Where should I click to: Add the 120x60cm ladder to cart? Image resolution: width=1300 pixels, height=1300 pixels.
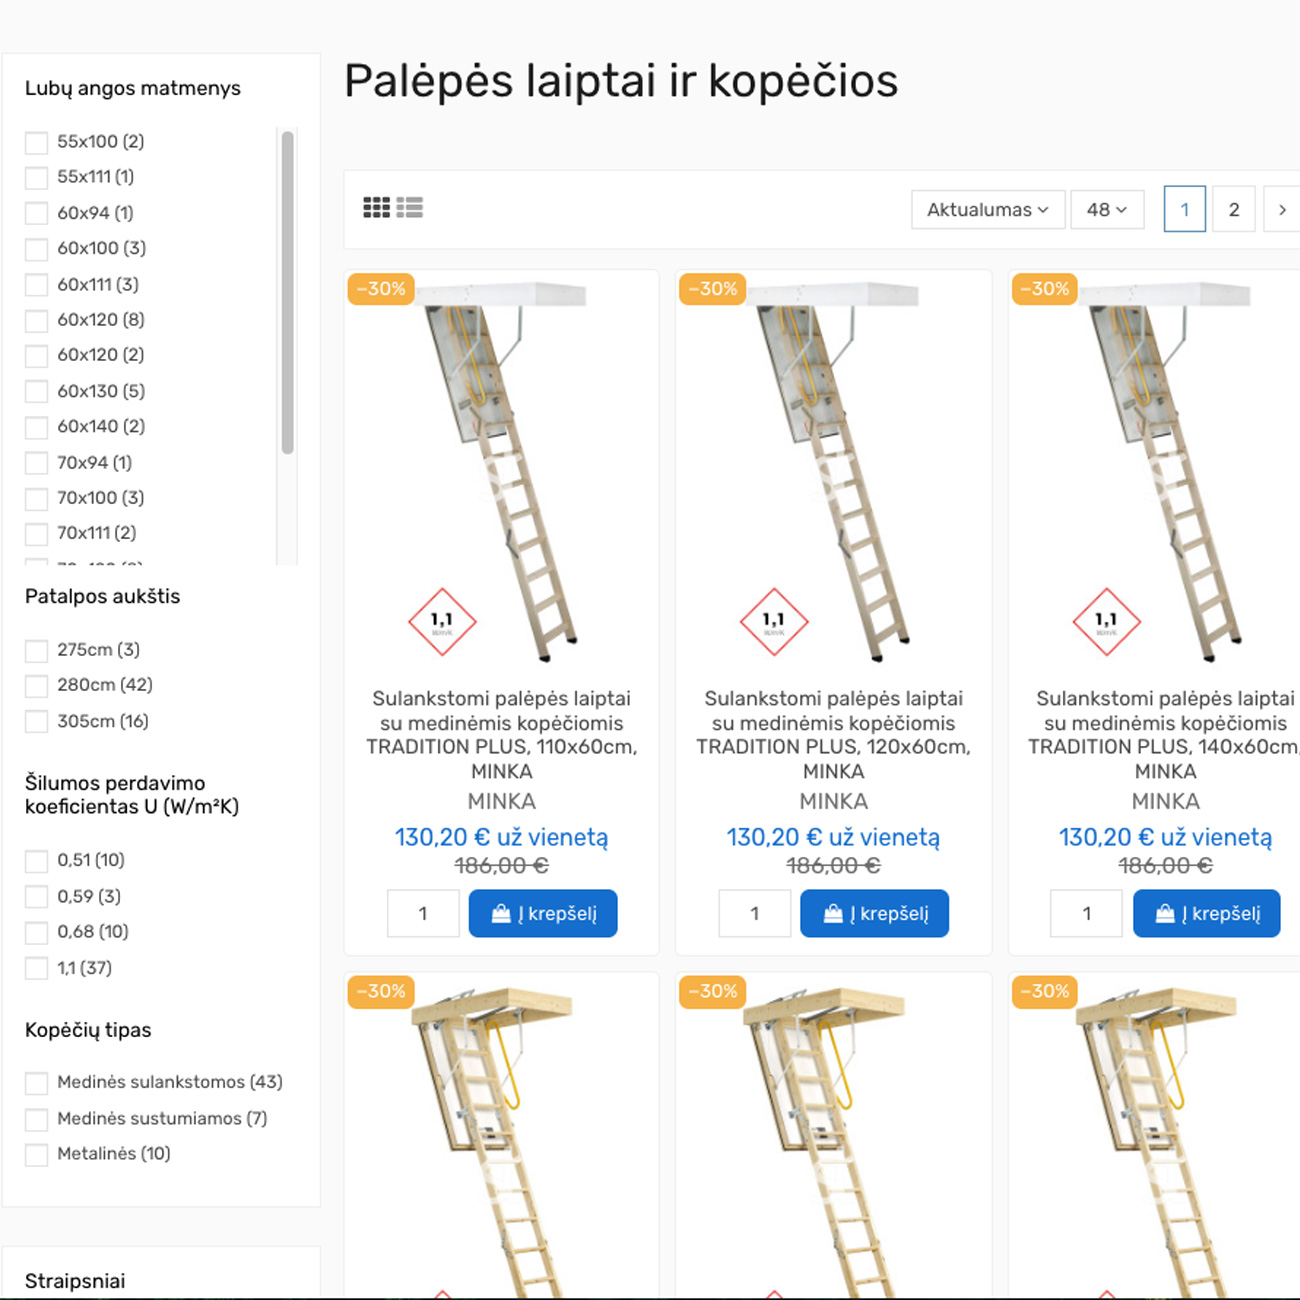[875, 913]
